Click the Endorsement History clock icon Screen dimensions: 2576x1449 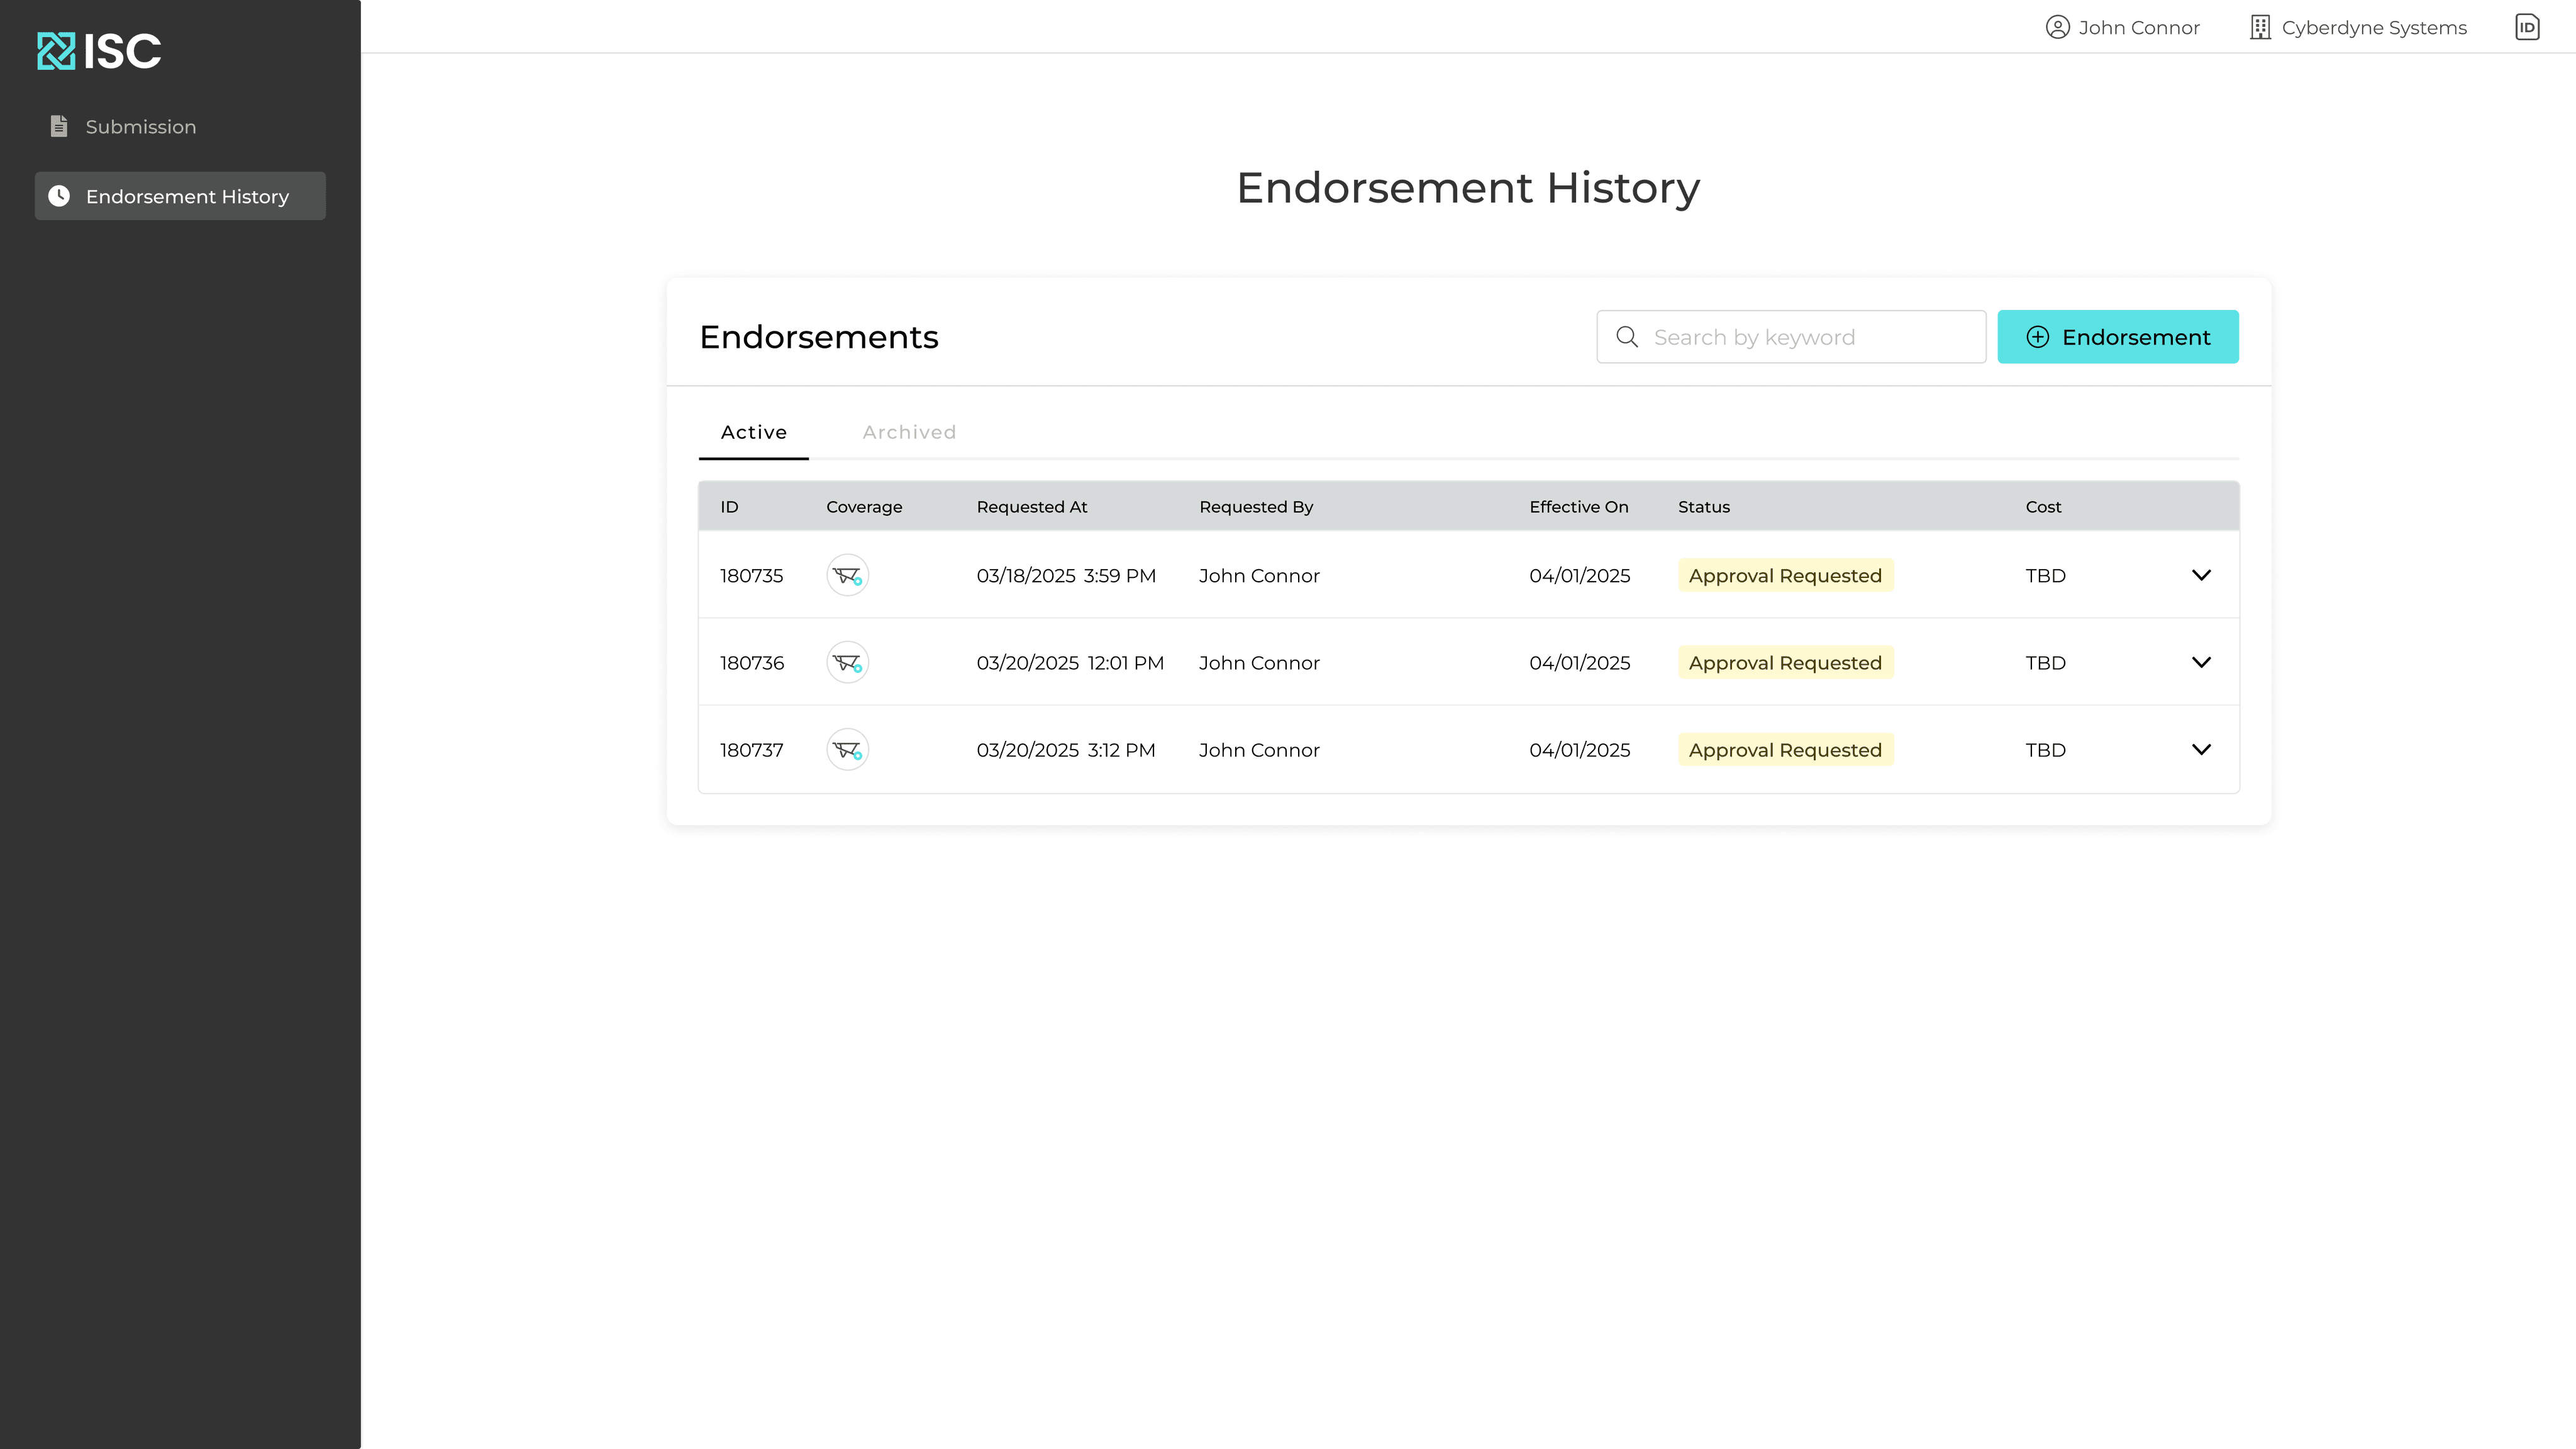(59, 196)
